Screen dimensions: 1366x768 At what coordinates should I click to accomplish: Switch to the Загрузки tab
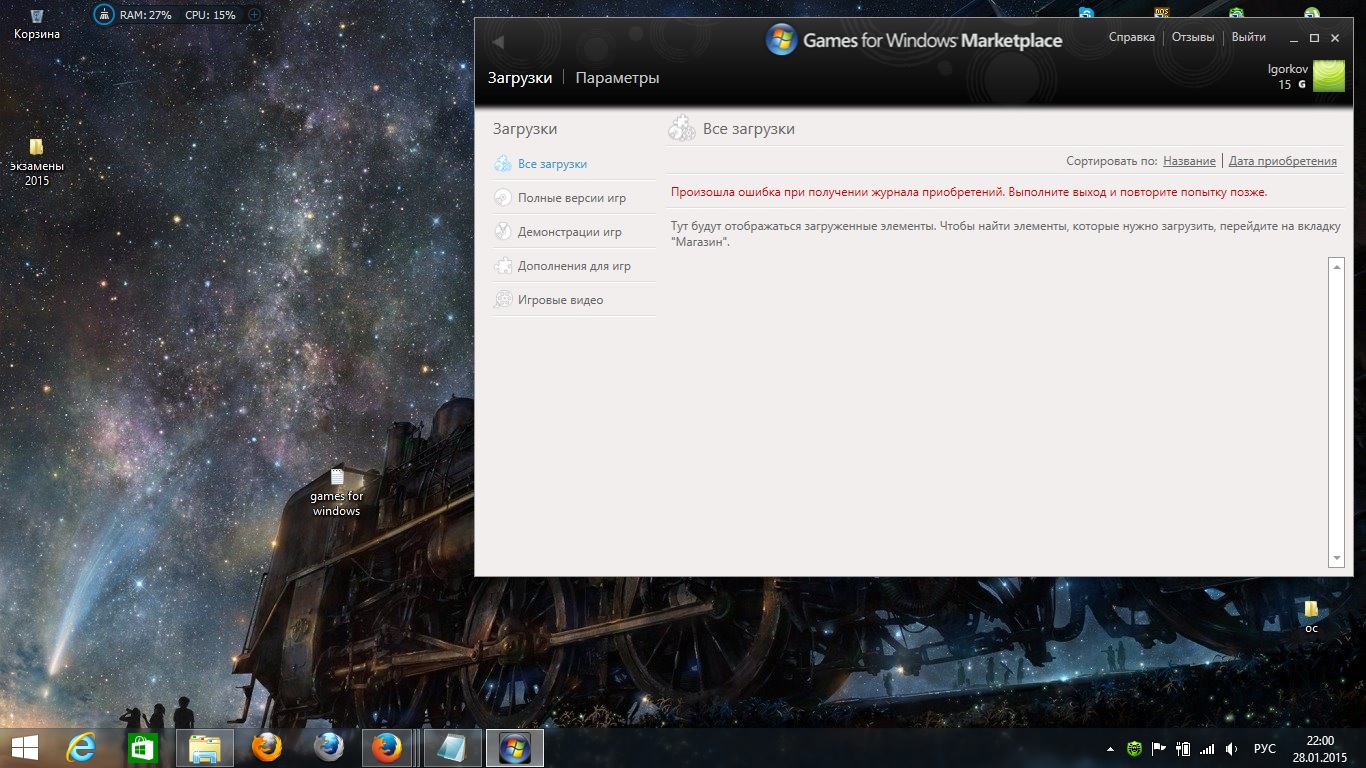click(520, 78)
